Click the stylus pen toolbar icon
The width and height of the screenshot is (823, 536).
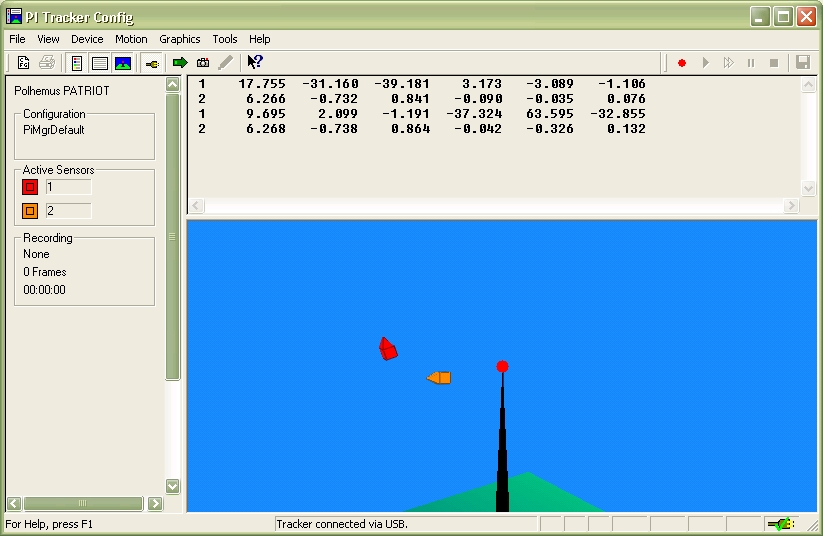(x=226, y=63)
